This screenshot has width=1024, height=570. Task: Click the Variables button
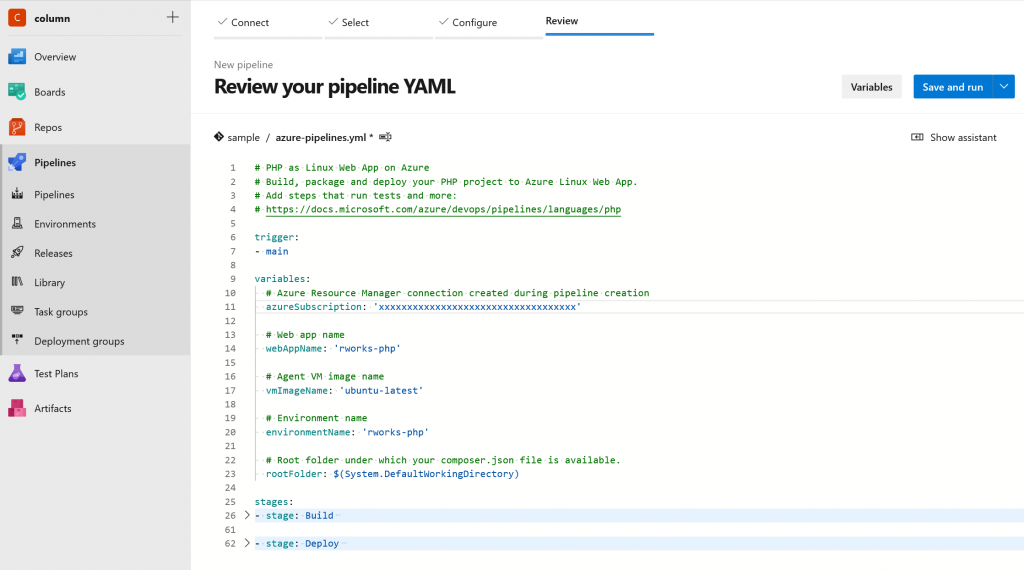coord(871,87)
